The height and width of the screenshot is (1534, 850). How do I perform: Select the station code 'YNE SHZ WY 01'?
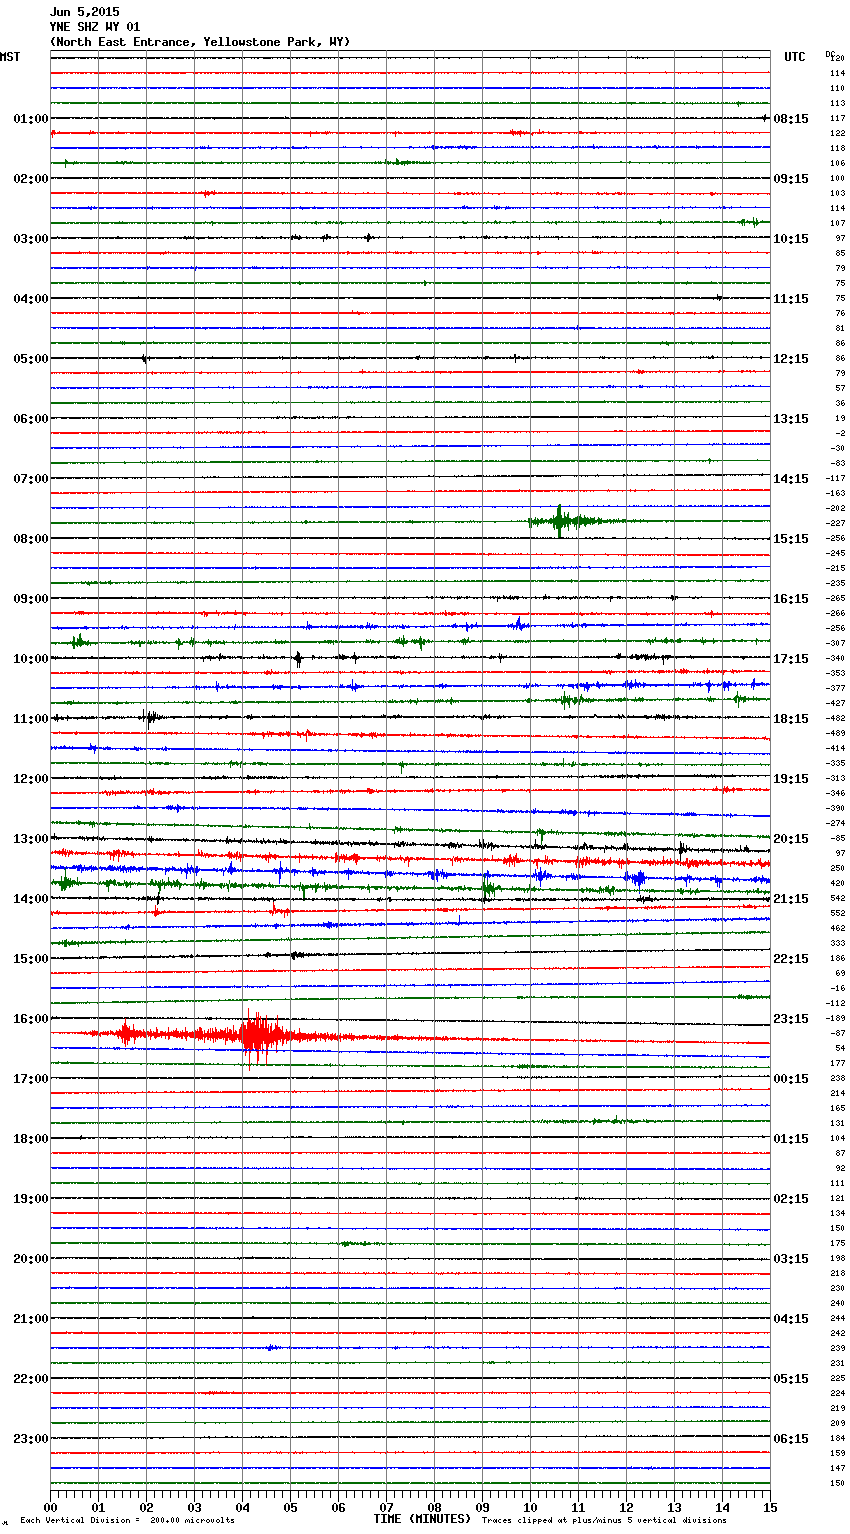(x=95, y=27)
